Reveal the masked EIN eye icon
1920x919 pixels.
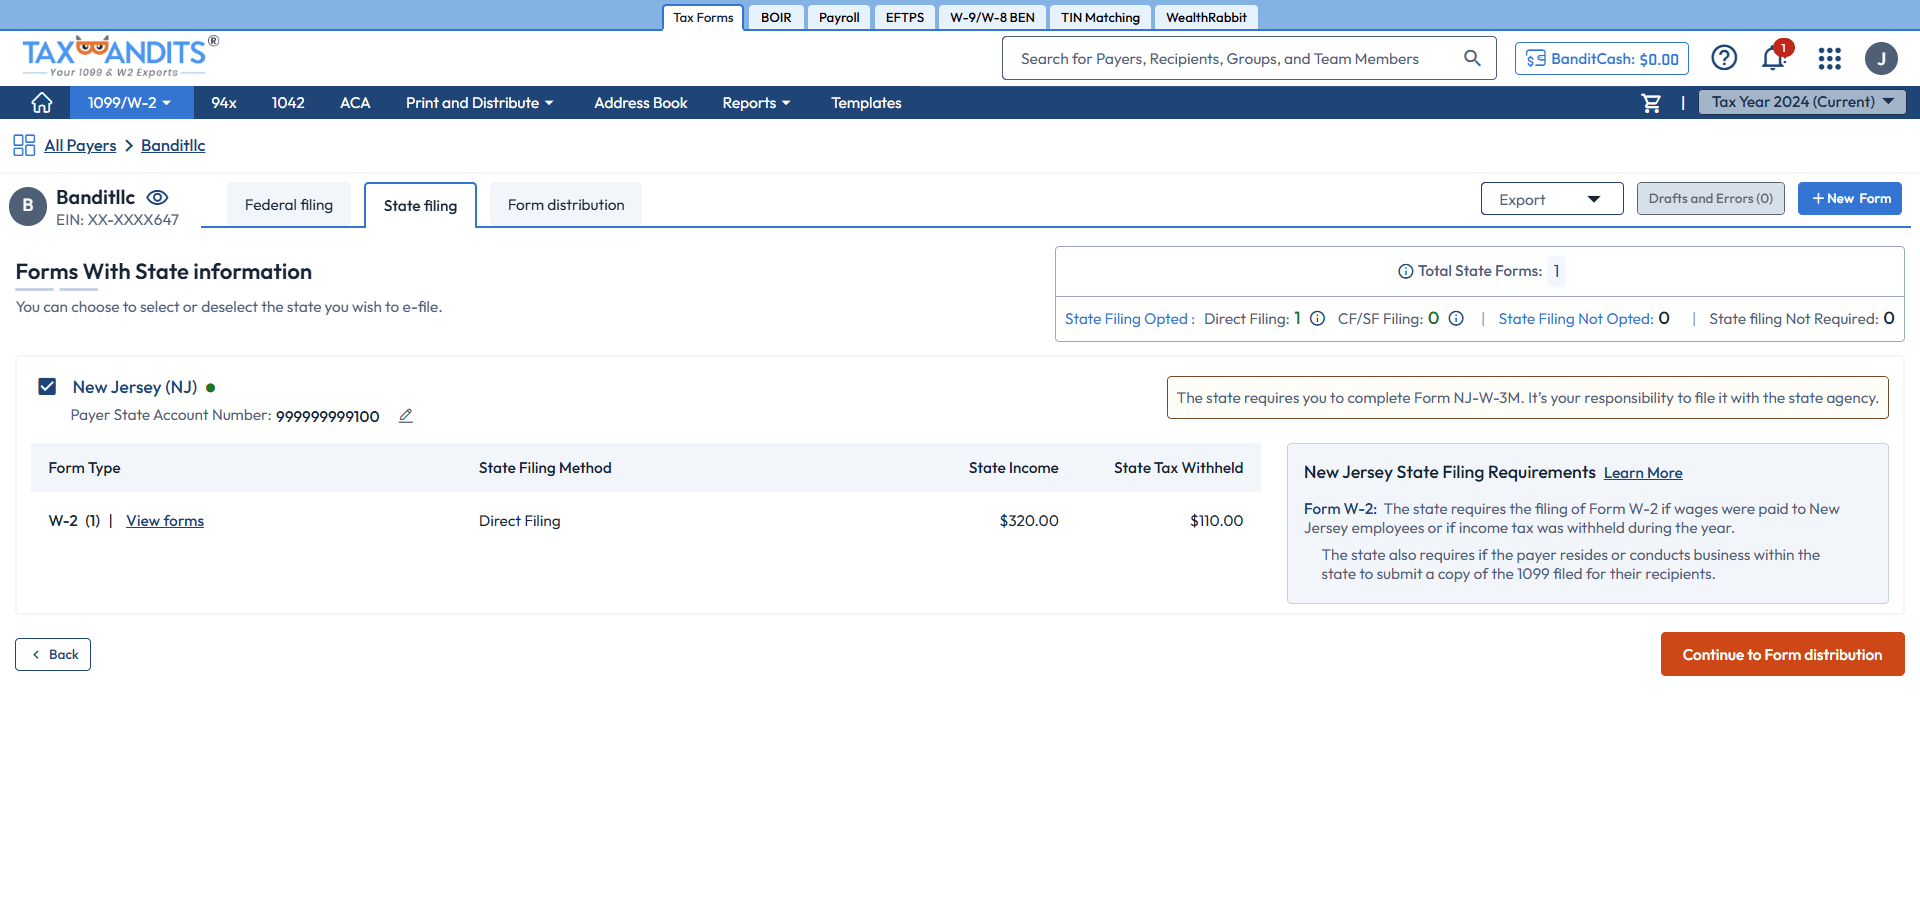[158, 197]
